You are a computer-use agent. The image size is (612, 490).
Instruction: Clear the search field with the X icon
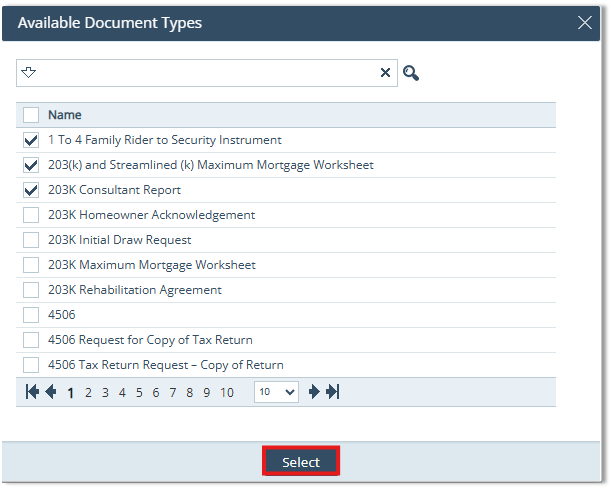[385, 73]
